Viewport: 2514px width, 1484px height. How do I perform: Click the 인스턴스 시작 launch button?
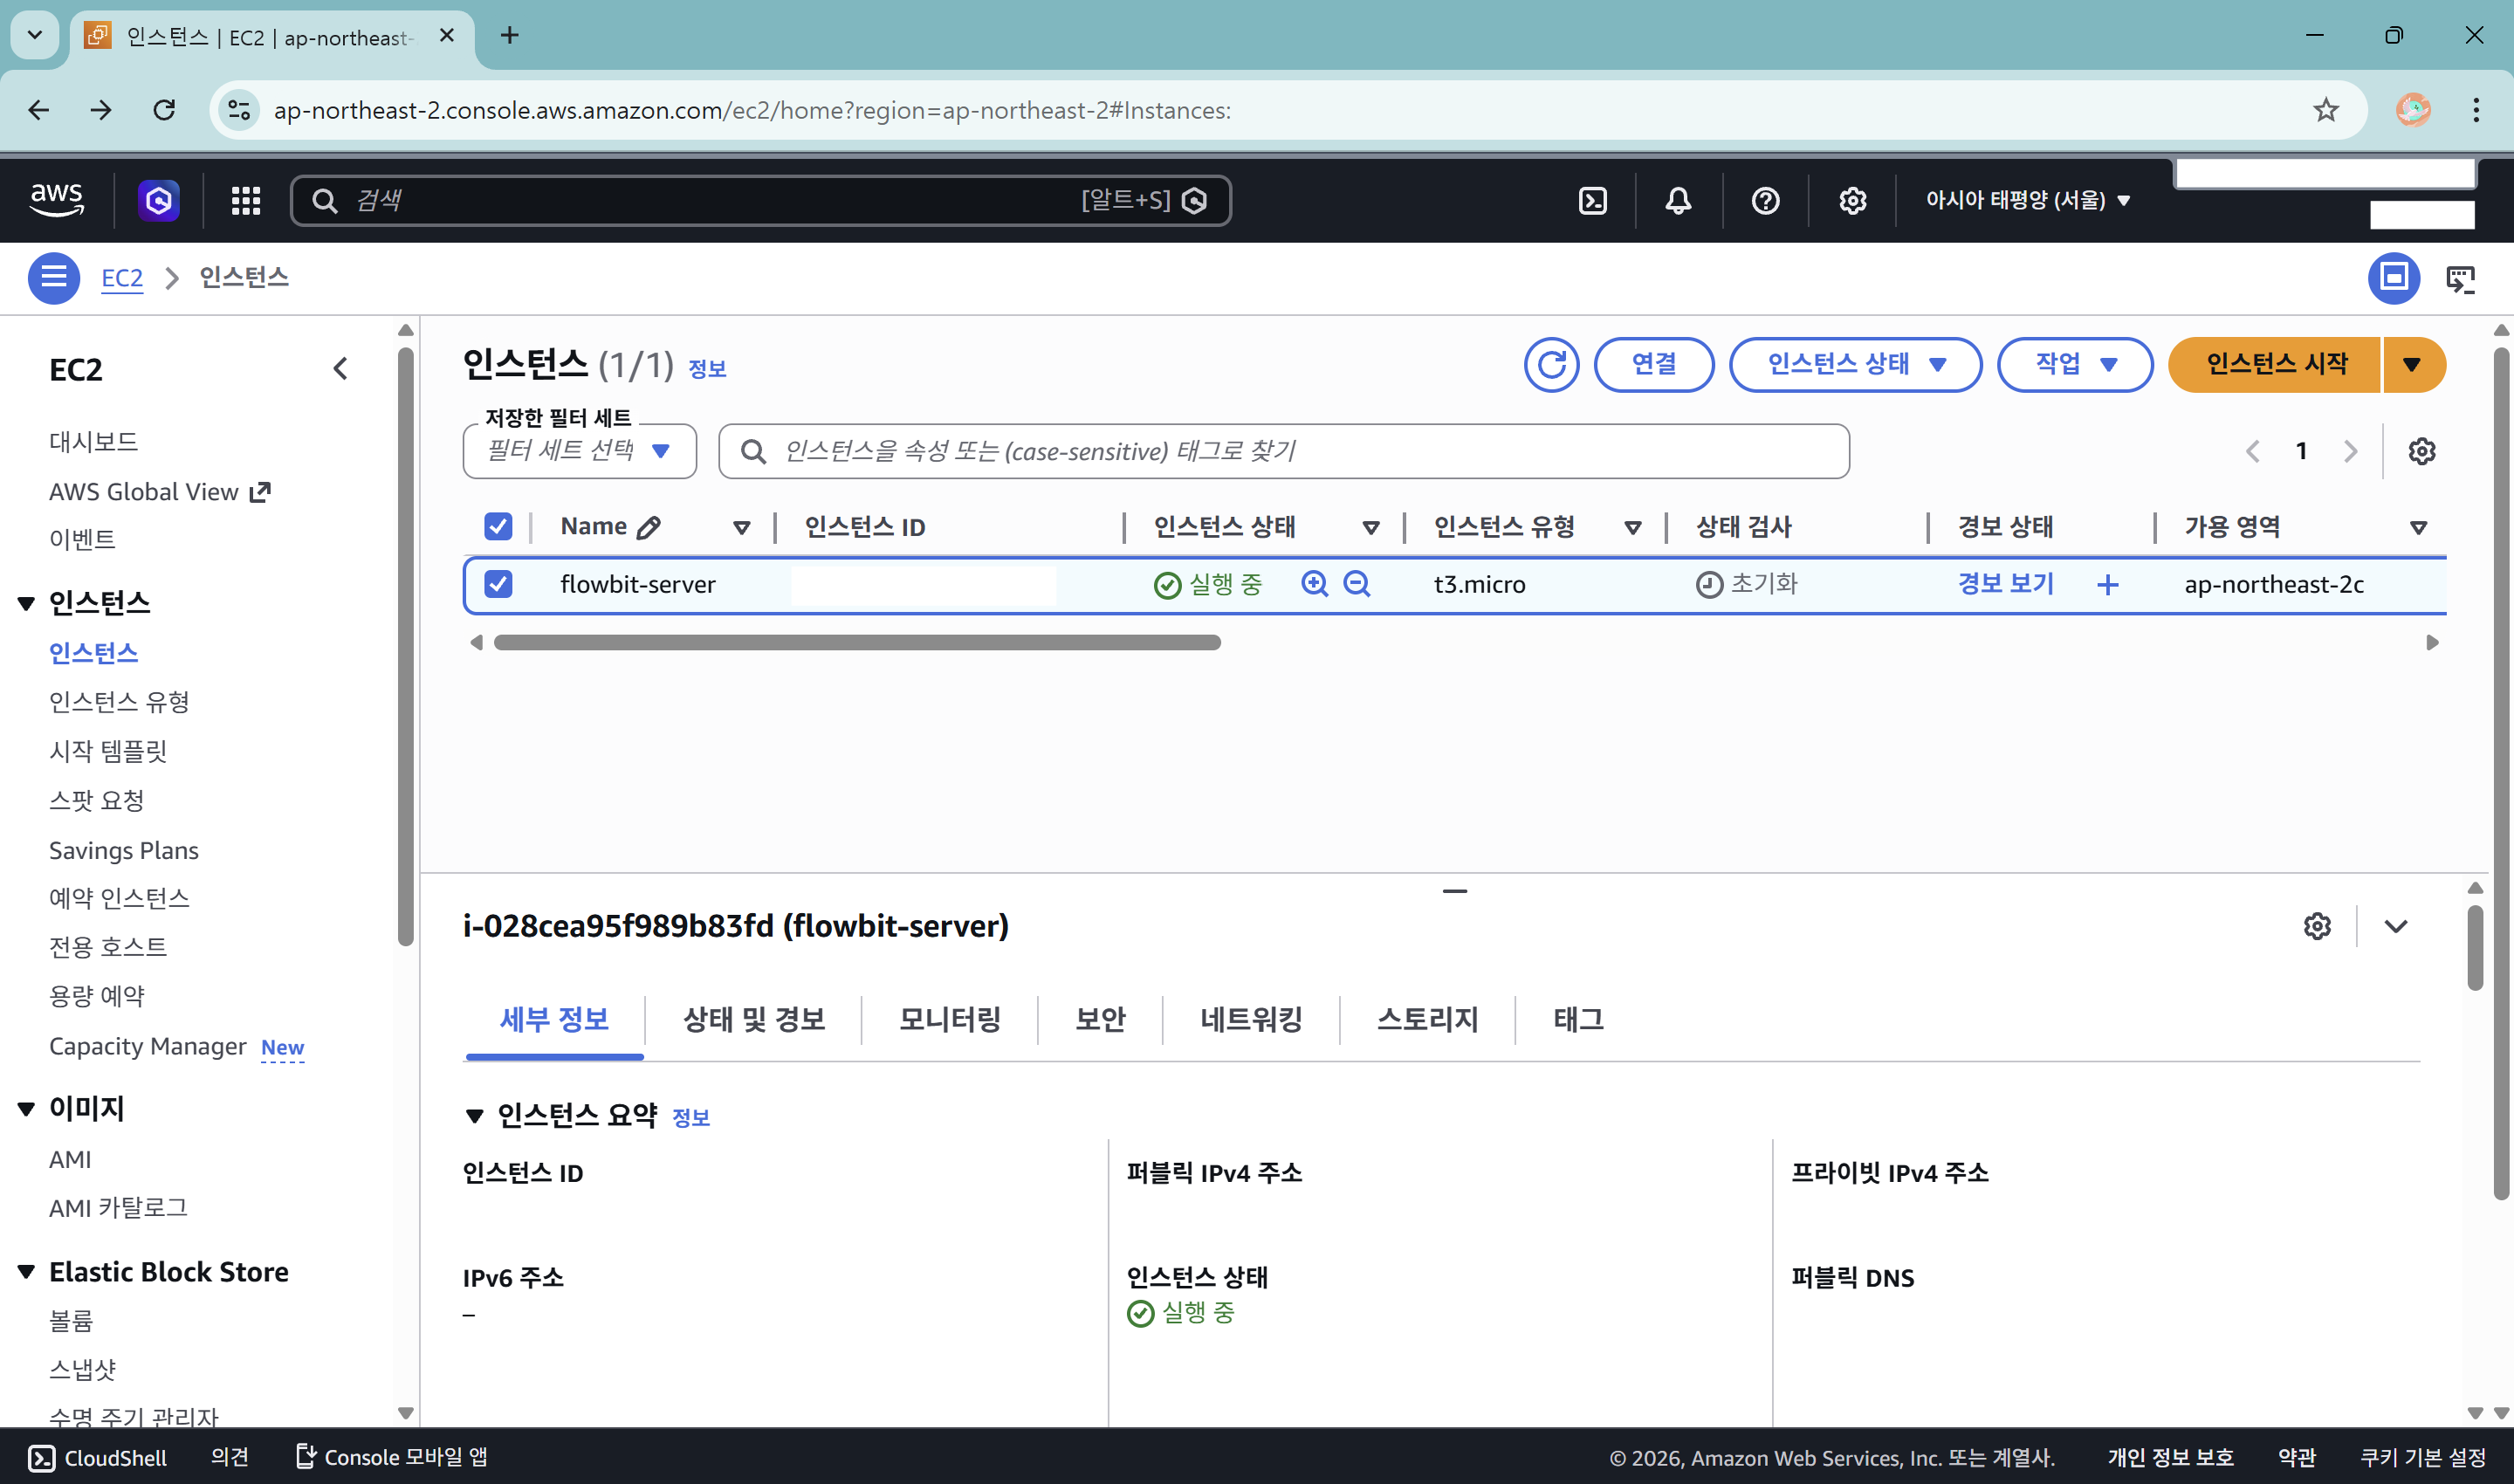[x=2276, y=364]
